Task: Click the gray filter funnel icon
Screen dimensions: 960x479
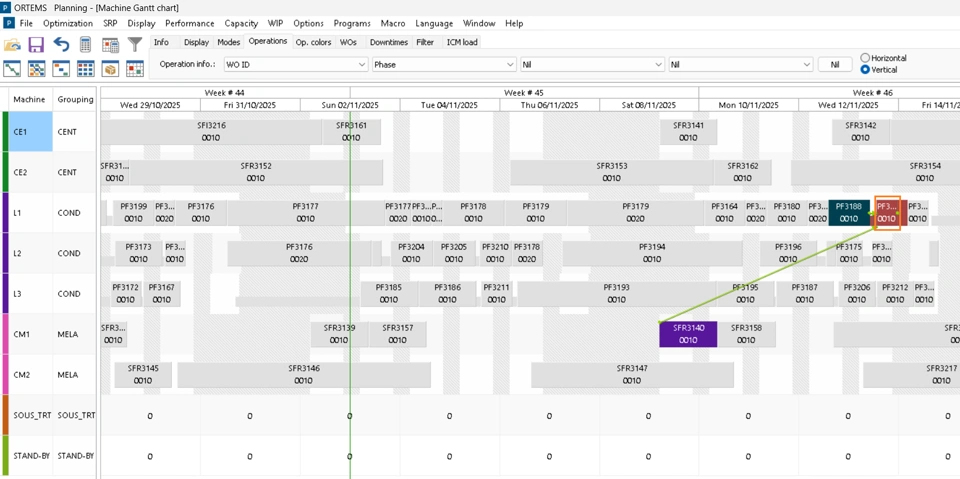Action: (x=135, y=45)
